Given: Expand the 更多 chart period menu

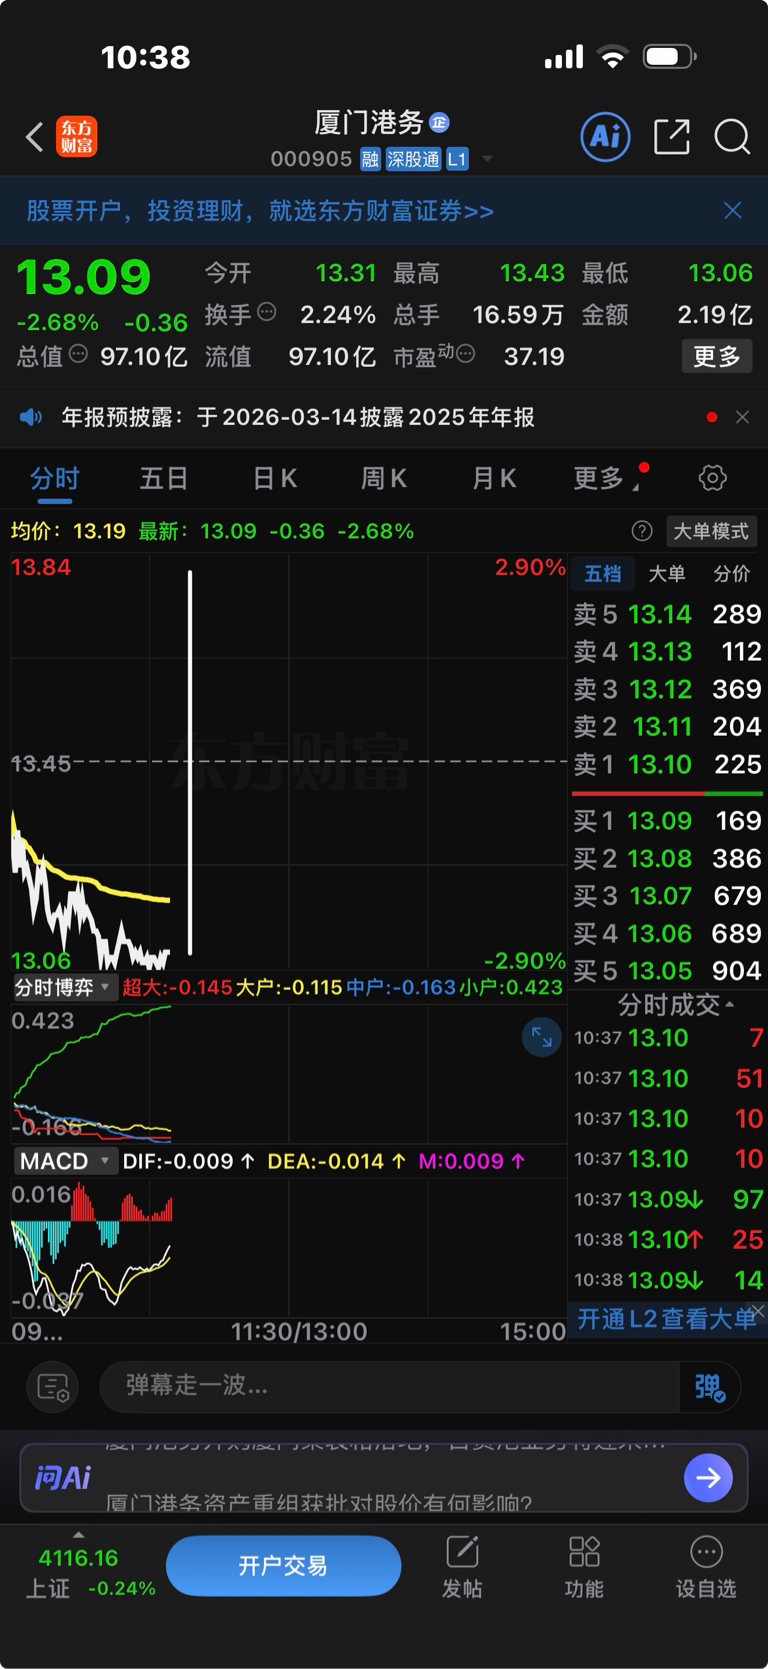Looking at the screenshot, I should tap(605, 478).
